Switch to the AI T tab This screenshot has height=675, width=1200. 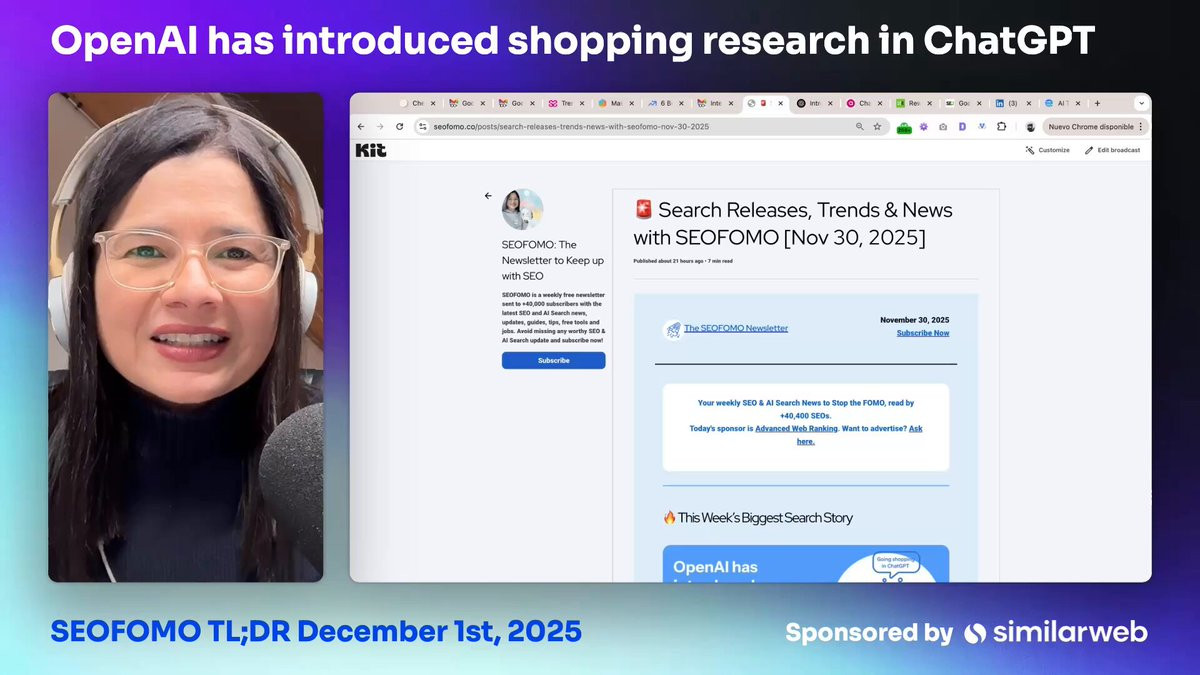tap(1060, 103)
